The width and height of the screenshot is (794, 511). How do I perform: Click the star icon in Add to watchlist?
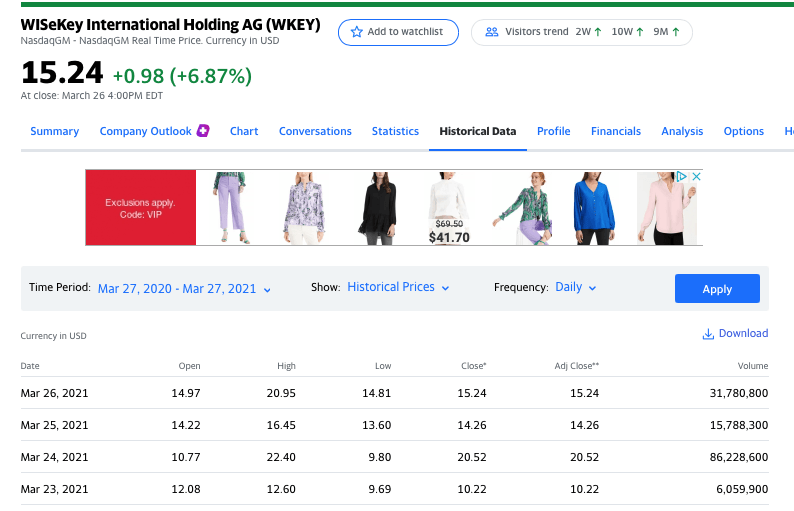pyautogui.click(x=356, y=32)
